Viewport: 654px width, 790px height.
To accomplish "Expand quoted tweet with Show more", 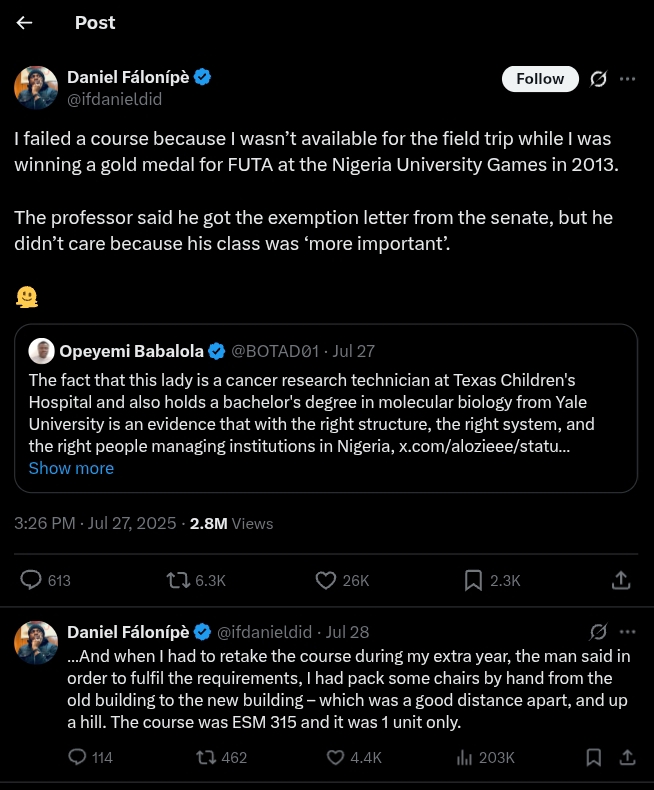I will (71, 468).
